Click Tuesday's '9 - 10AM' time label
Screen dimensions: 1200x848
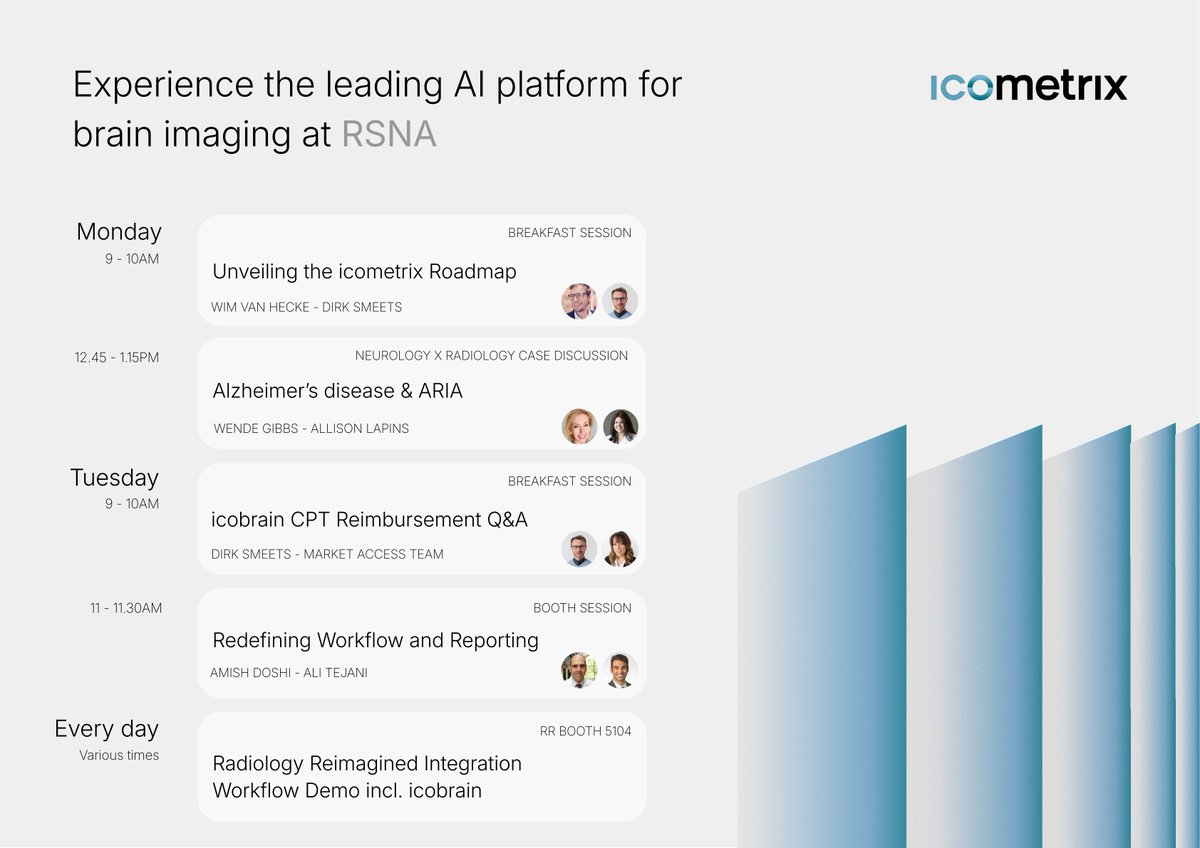coord(131,504)
